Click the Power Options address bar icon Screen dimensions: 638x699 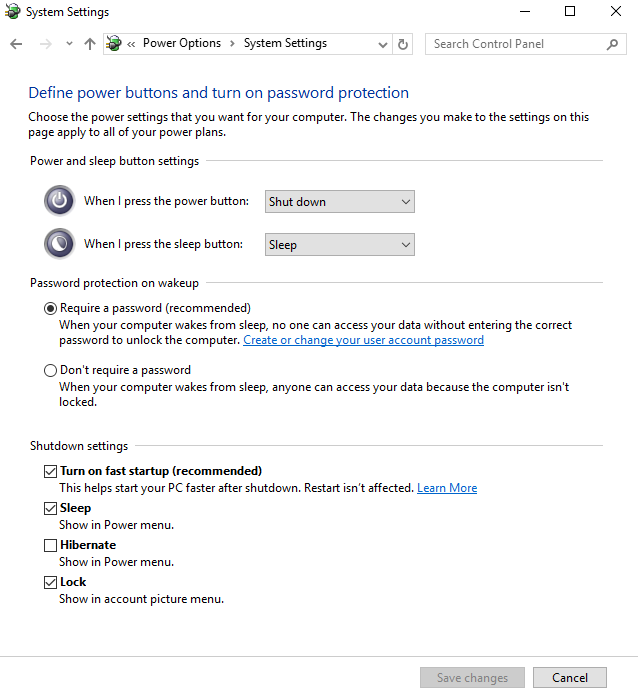114,43
